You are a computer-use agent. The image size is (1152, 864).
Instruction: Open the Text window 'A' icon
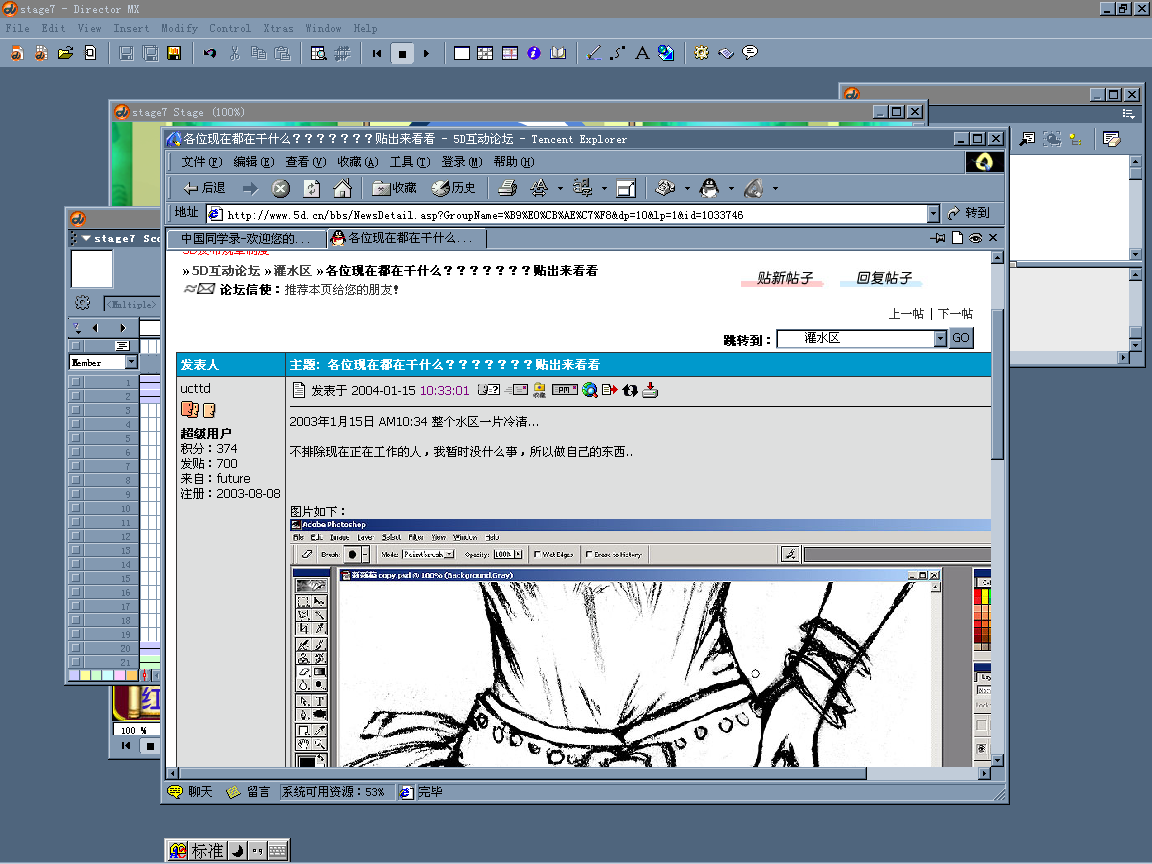[x=642, y=53]
